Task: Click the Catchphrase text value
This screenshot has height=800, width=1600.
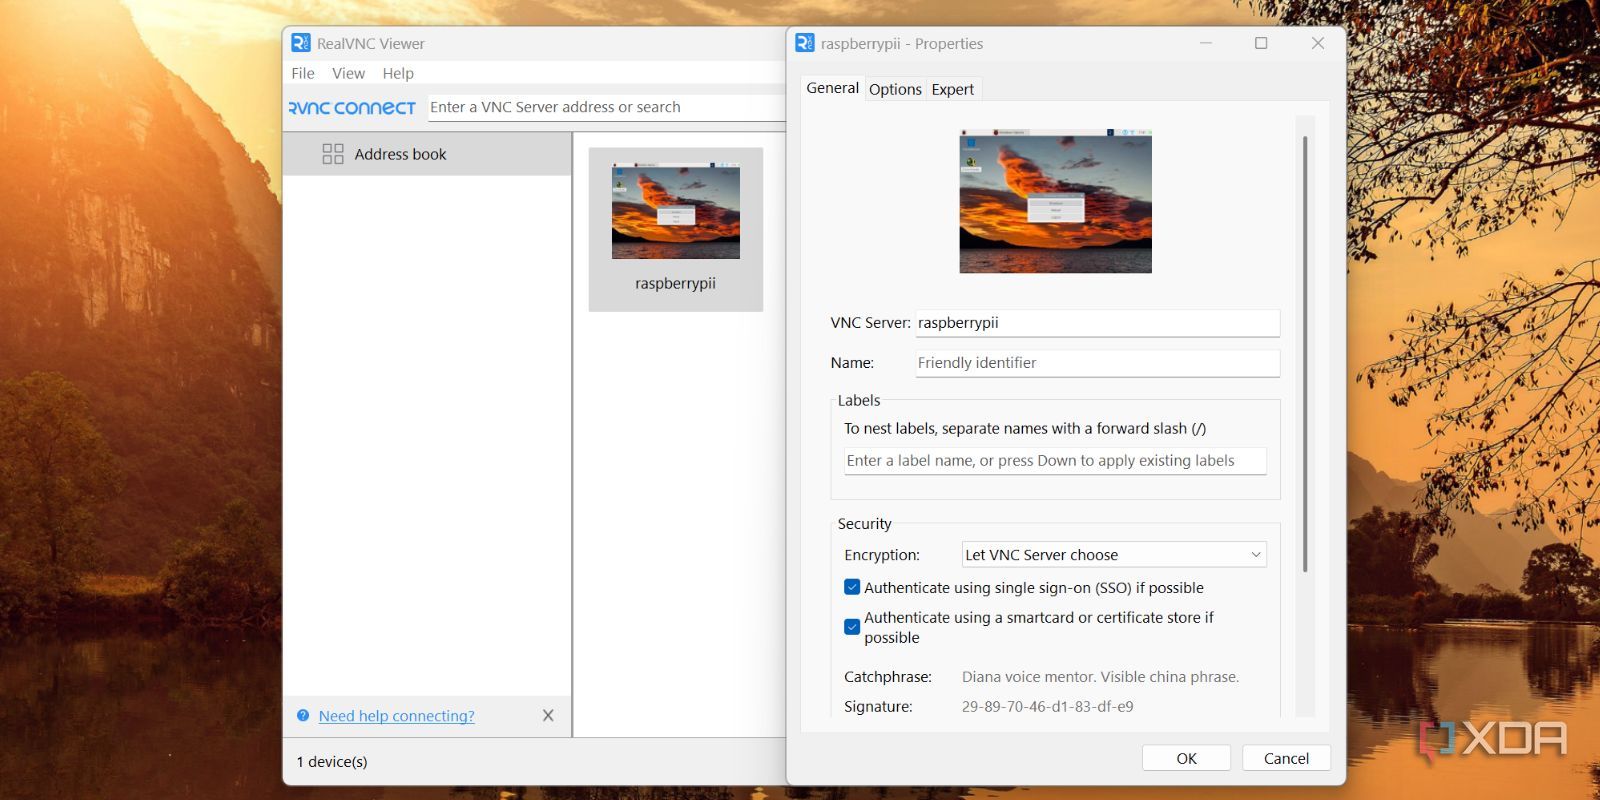Action: pos(1100,677)
